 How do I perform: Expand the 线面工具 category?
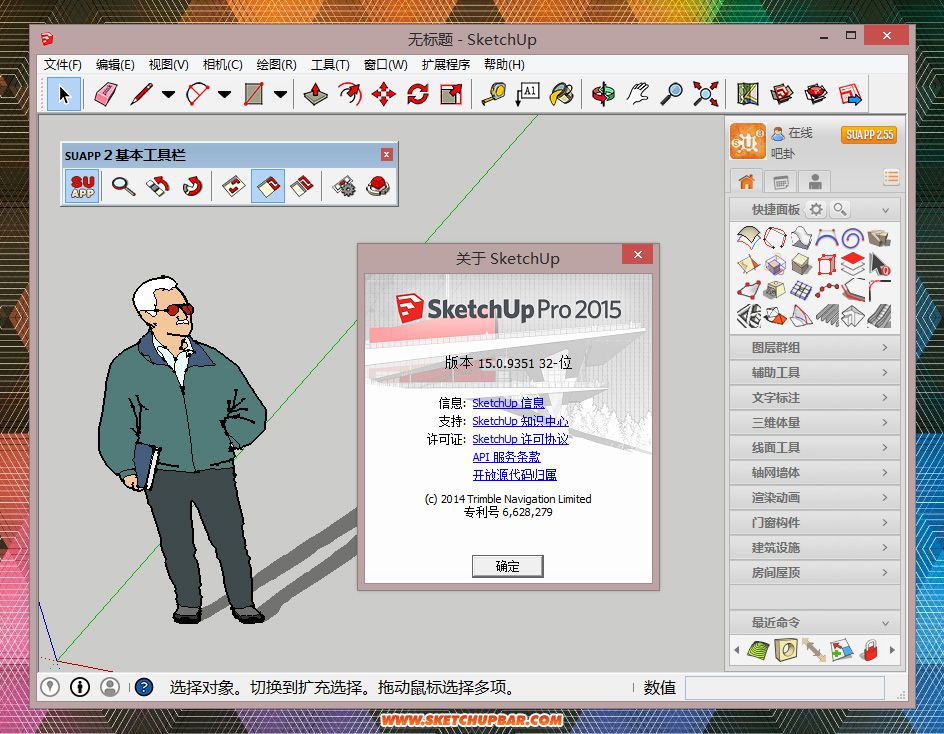tap(815, 447)
